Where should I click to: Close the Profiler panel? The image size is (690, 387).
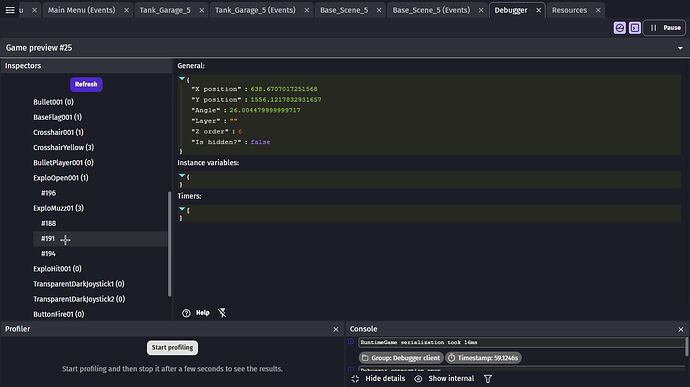pyautogui.click(x=336, y=329)
